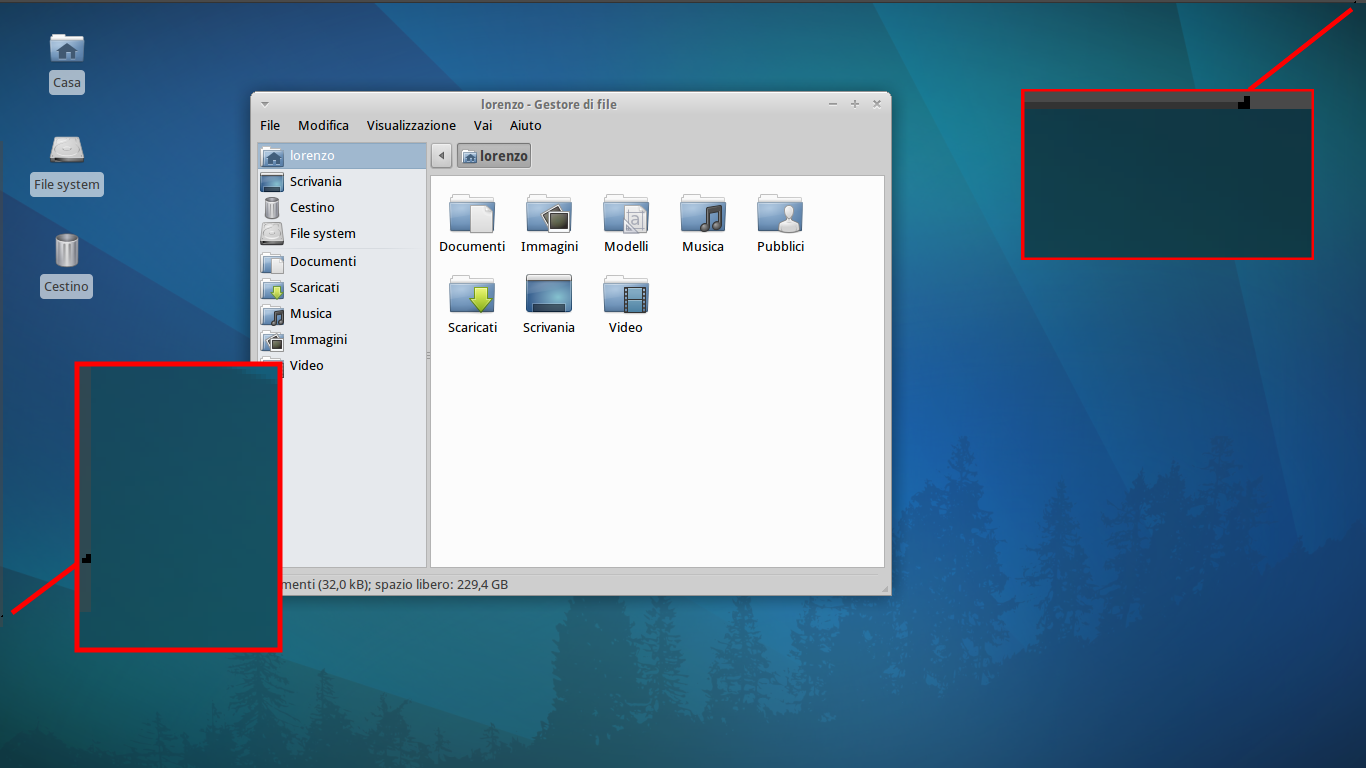Click the lorenzo path bar button
Screen dimensions: 1366x768
tap(494, 156)
